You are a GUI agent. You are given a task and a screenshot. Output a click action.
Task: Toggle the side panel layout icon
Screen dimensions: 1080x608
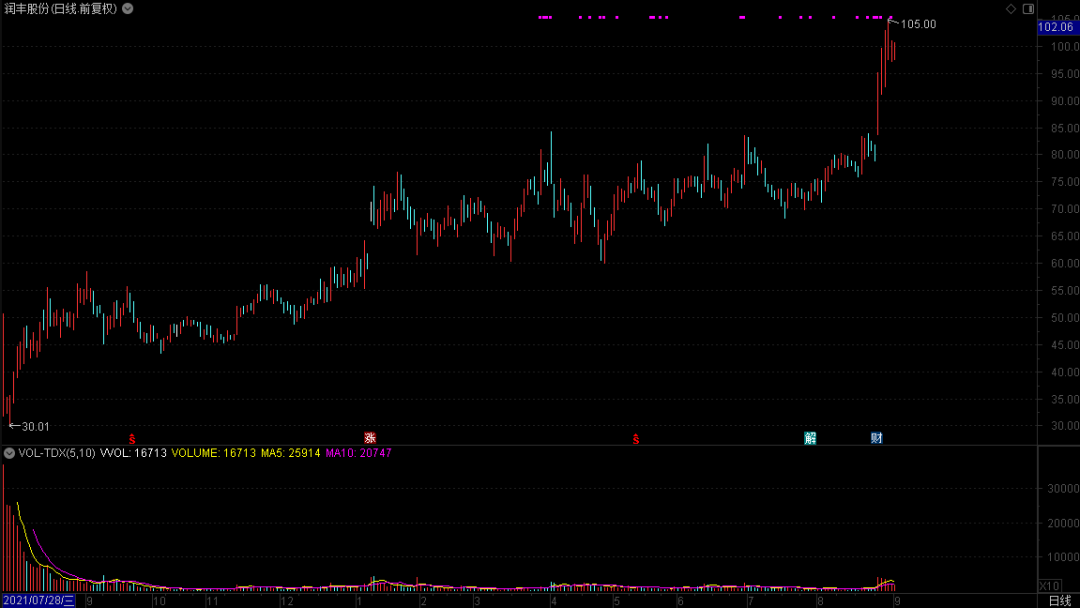click(1028, 9)
